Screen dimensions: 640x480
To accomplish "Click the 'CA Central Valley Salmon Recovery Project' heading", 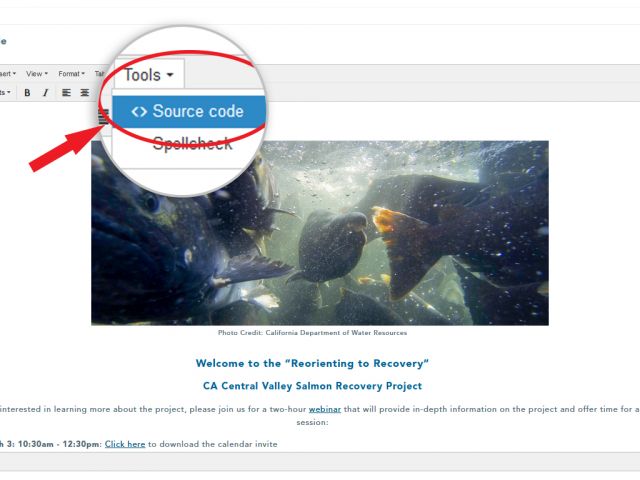I will [312, 386].
